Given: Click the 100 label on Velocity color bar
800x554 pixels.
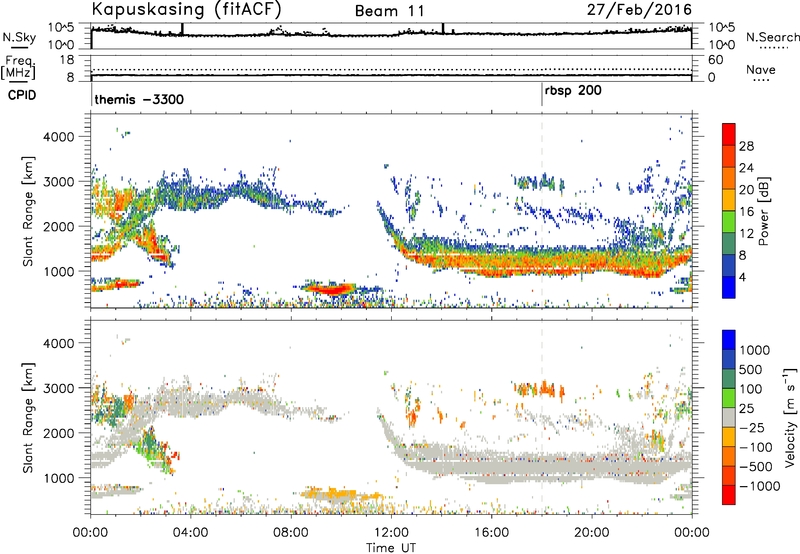Looking at the screenshot, I should point(751,389).
